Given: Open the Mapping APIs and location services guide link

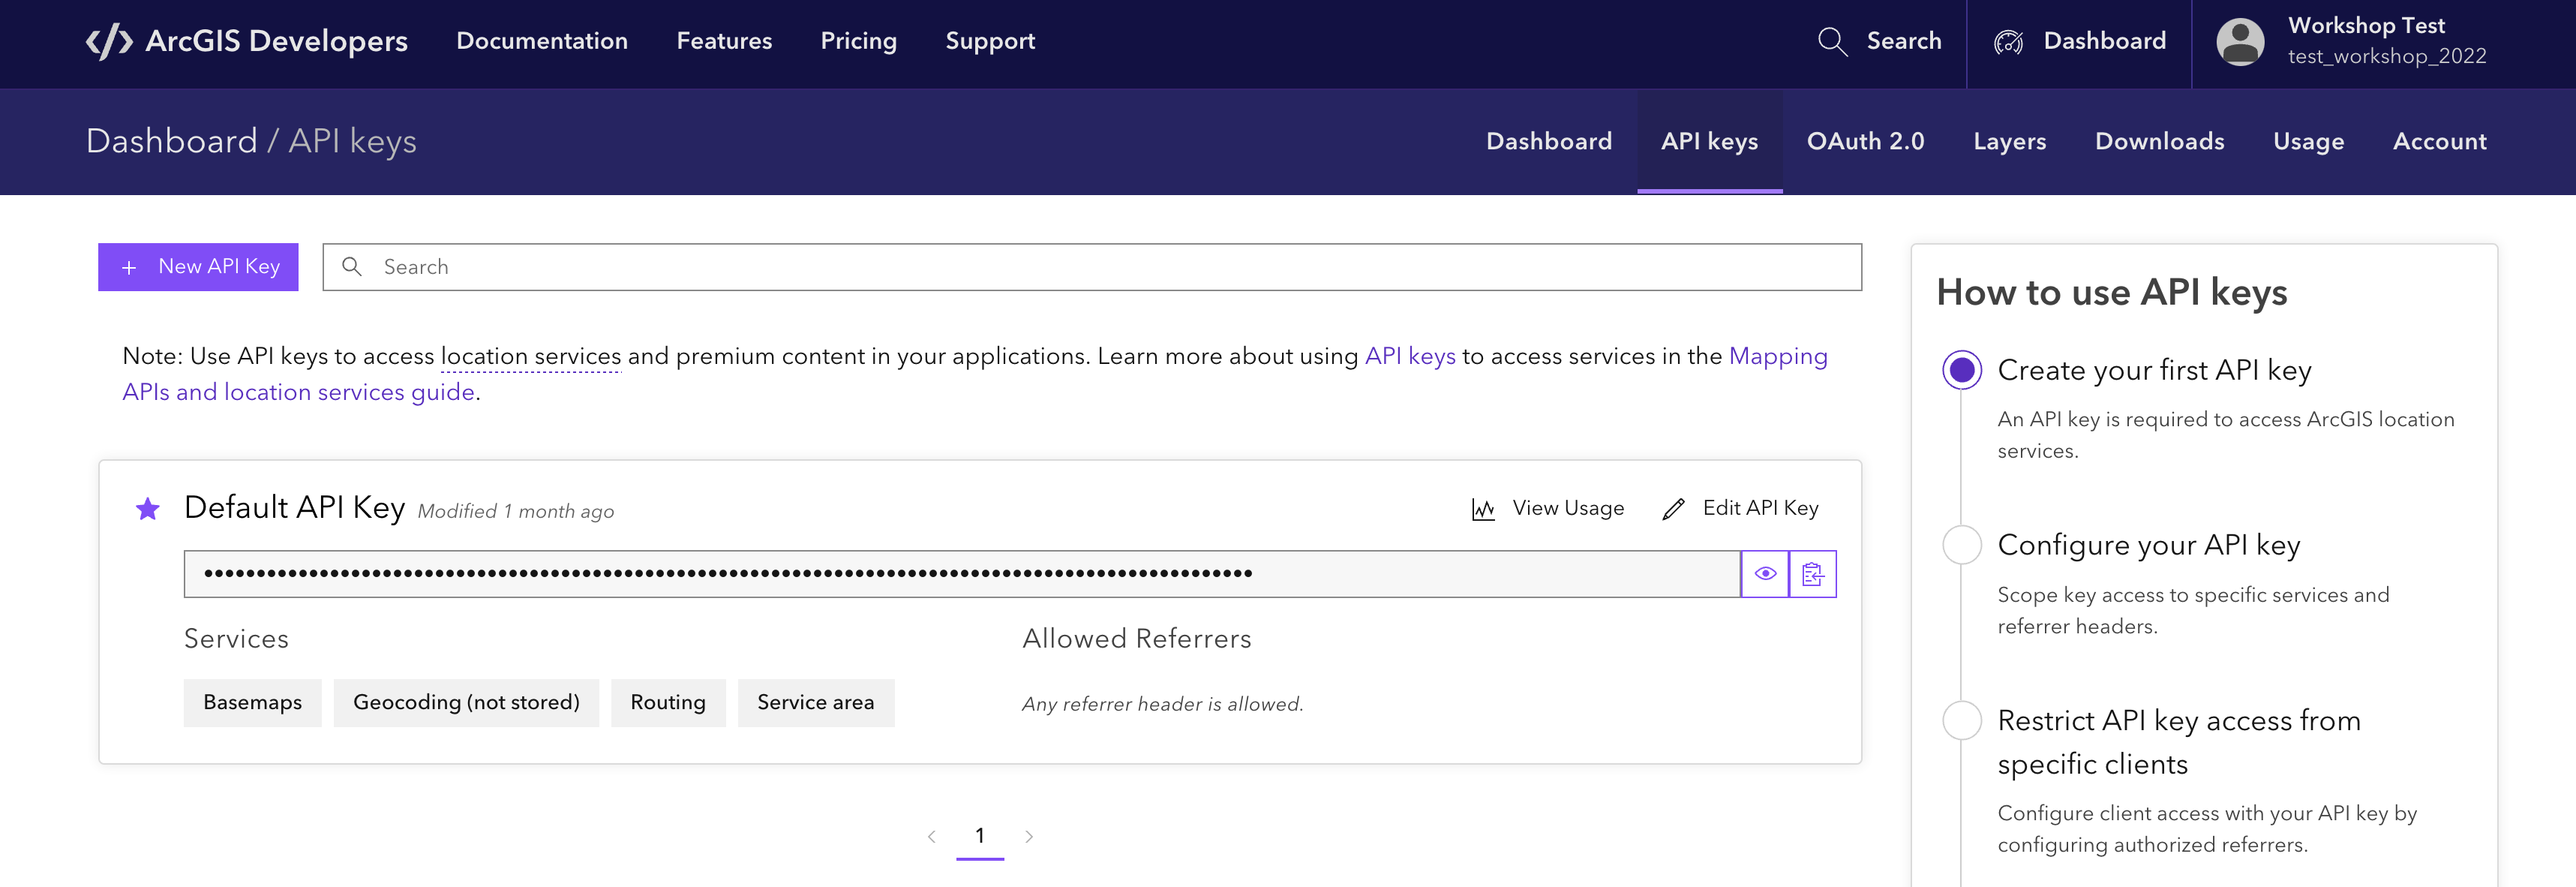Looking at the screenshot, I should 298,392.
